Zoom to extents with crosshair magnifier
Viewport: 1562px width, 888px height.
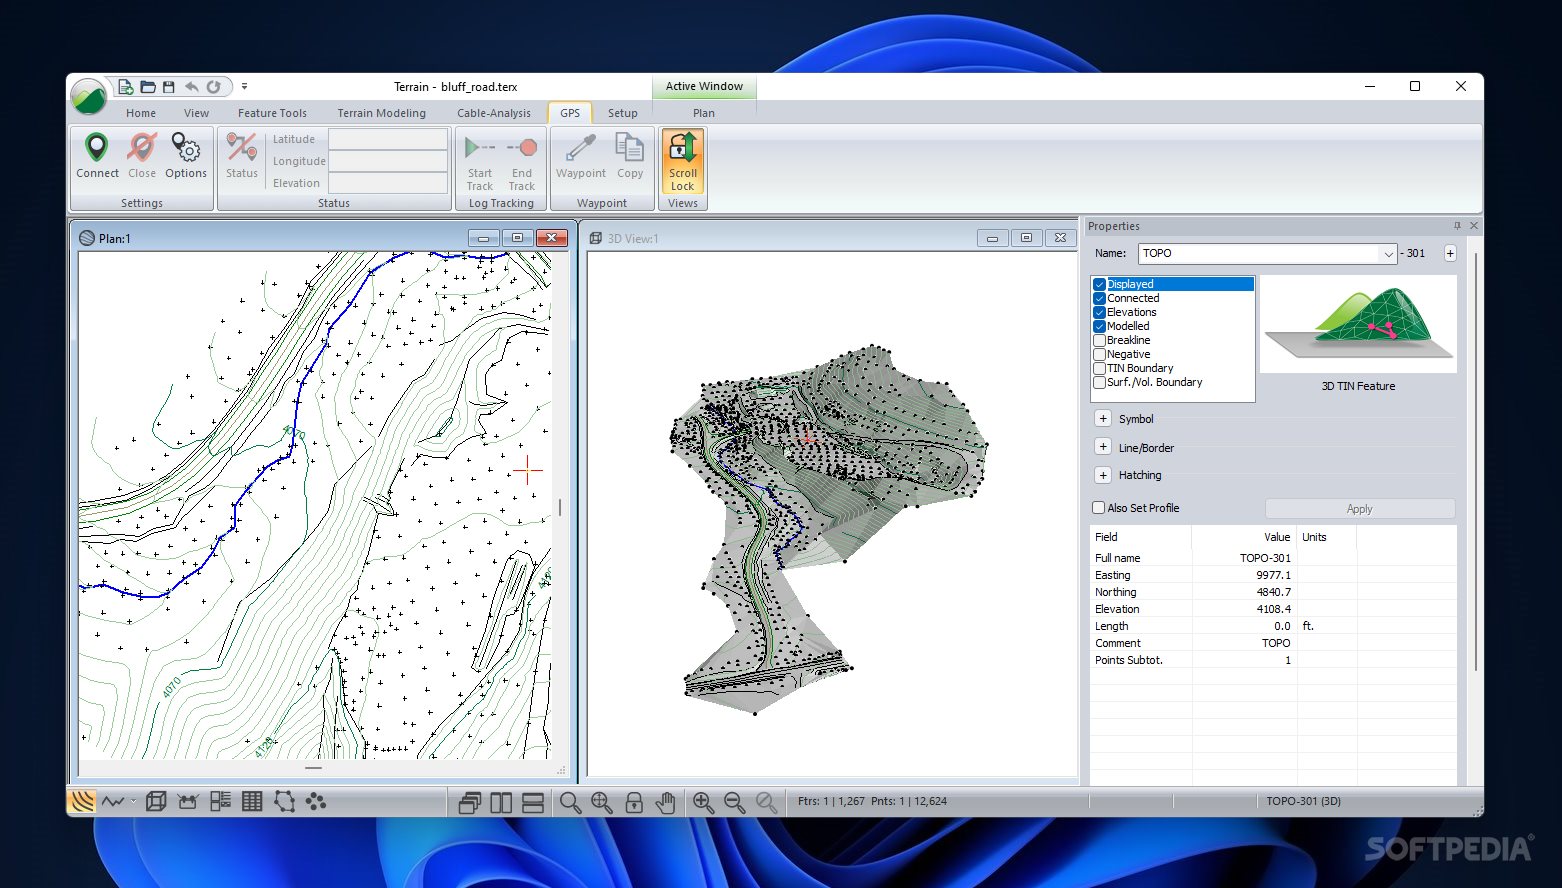(602, 802)
